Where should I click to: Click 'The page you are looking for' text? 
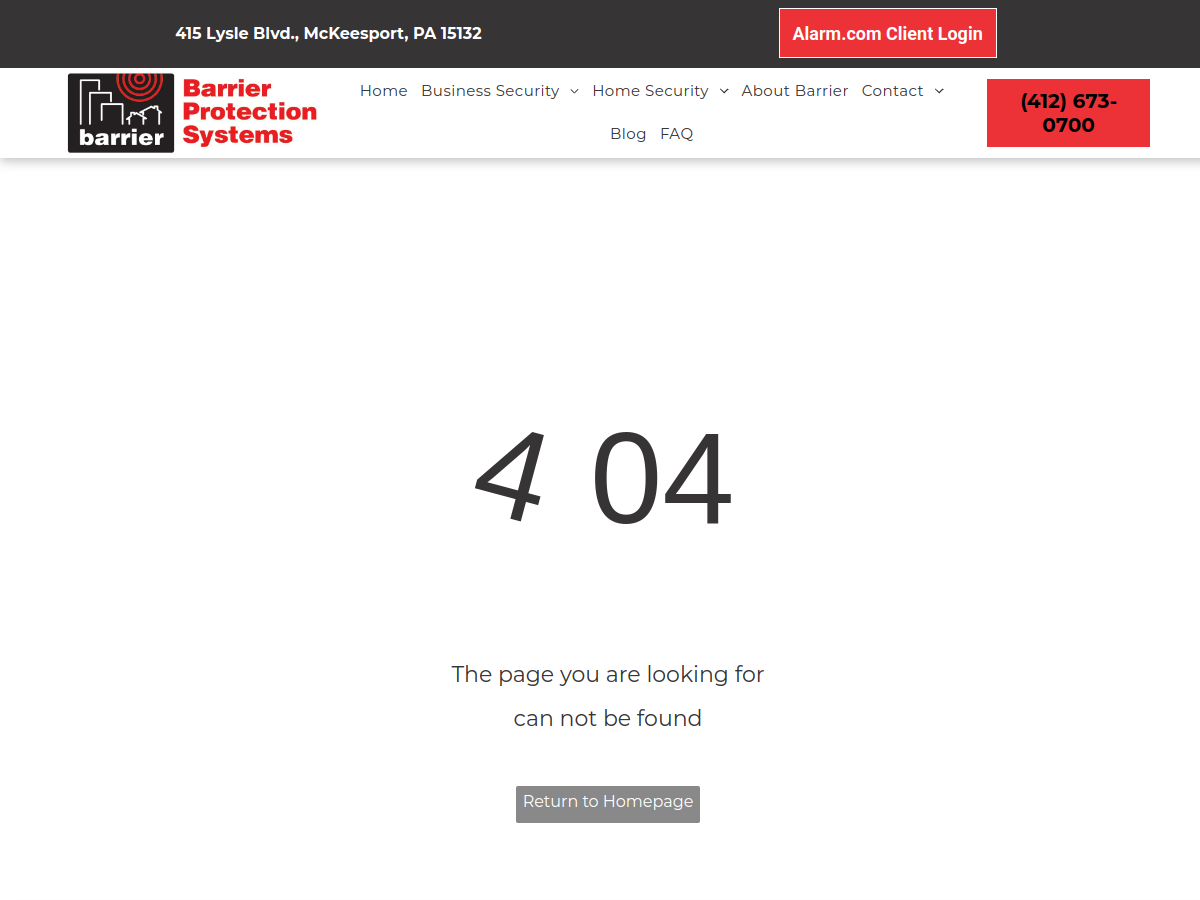coord(608,674)
